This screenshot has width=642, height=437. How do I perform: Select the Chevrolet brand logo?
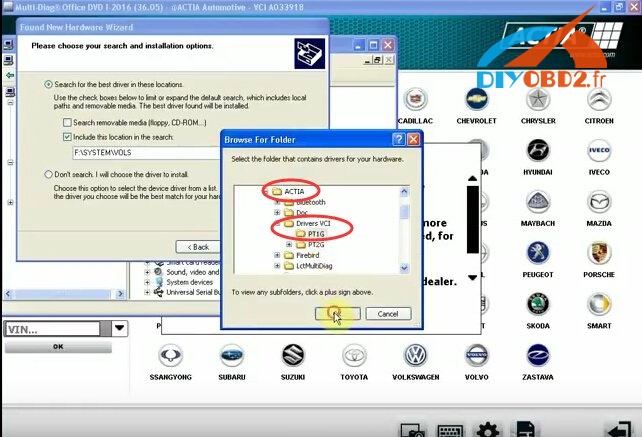[x=476, y=101]
